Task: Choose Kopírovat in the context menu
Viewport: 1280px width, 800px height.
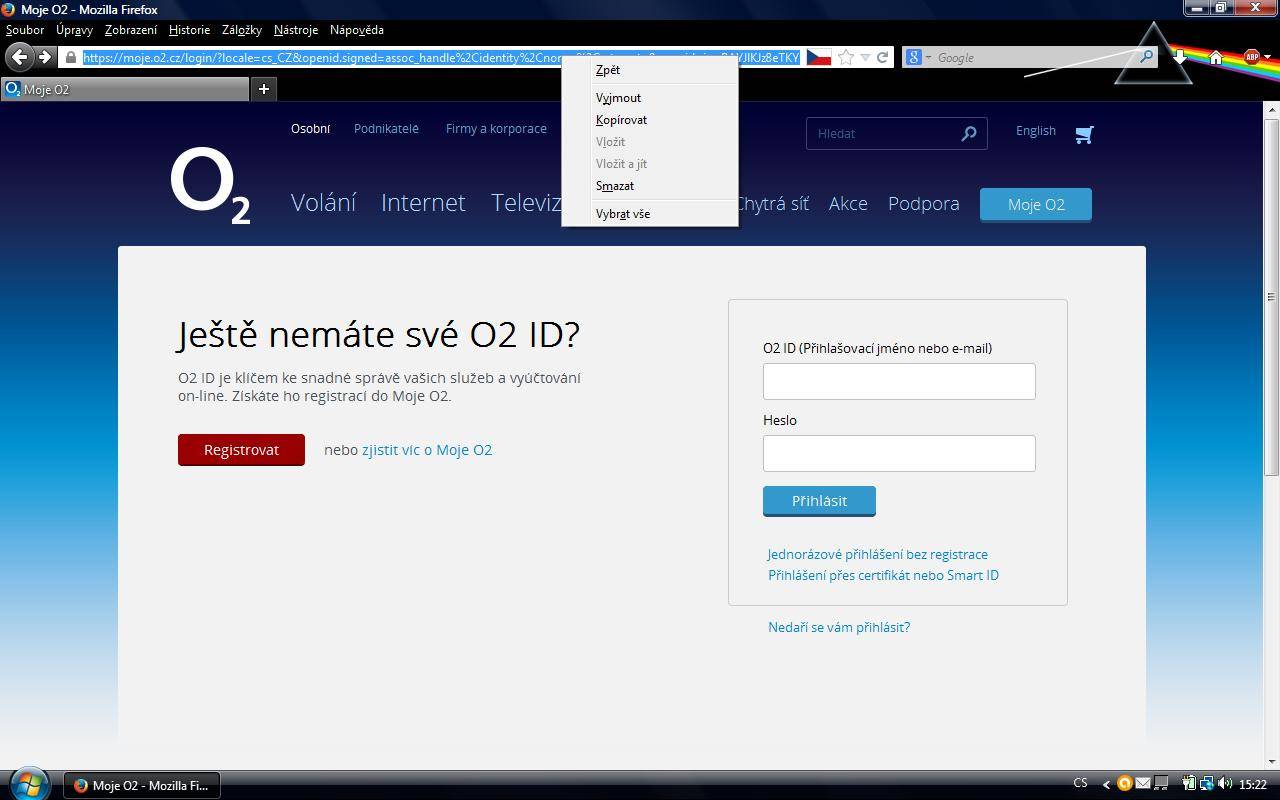Action: [650, 120]
